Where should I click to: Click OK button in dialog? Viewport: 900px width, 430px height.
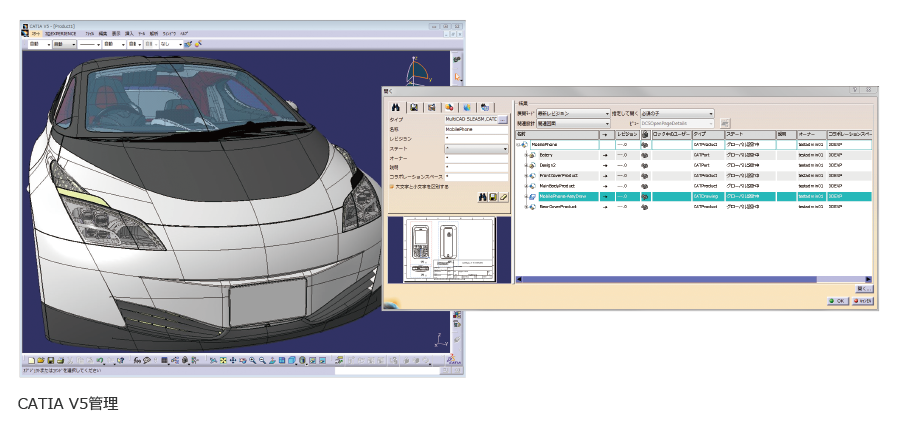(837, 300)
